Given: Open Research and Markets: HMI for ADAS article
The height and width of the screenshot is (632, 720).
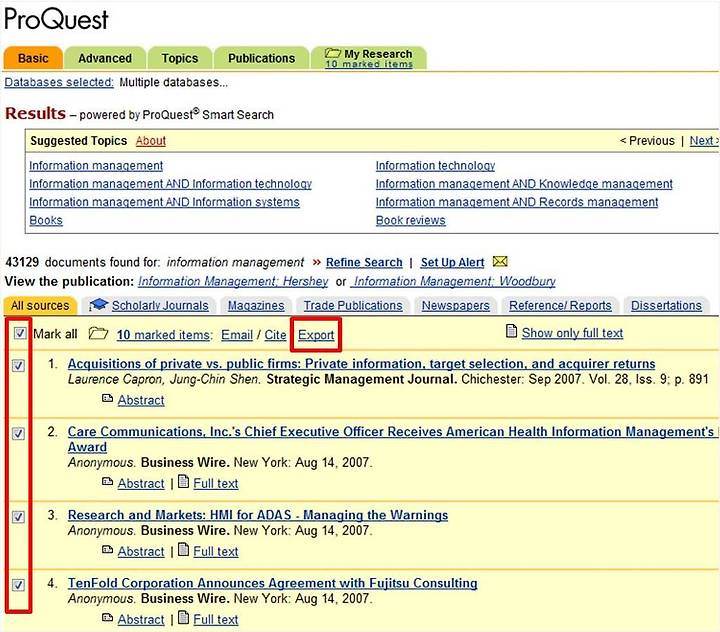Looking at the screenshot, I should pyautogui.click(x=258, y=515).
